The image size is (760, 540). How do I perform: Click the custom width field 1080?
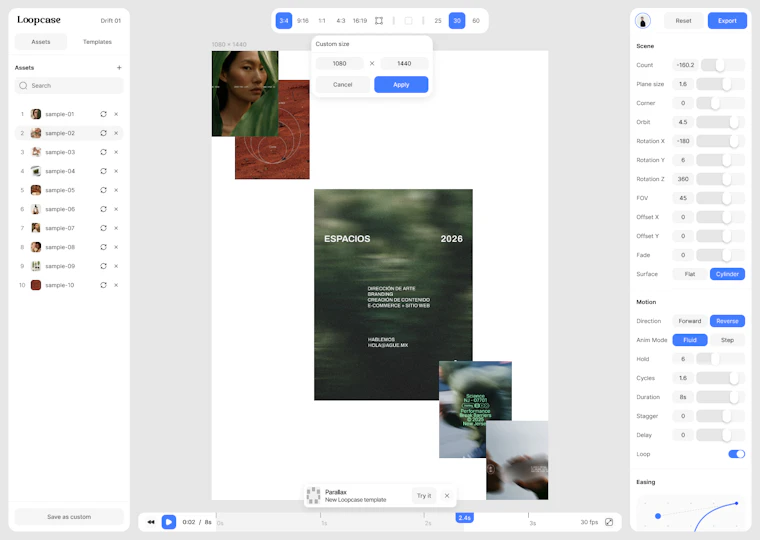click(339, 64)
